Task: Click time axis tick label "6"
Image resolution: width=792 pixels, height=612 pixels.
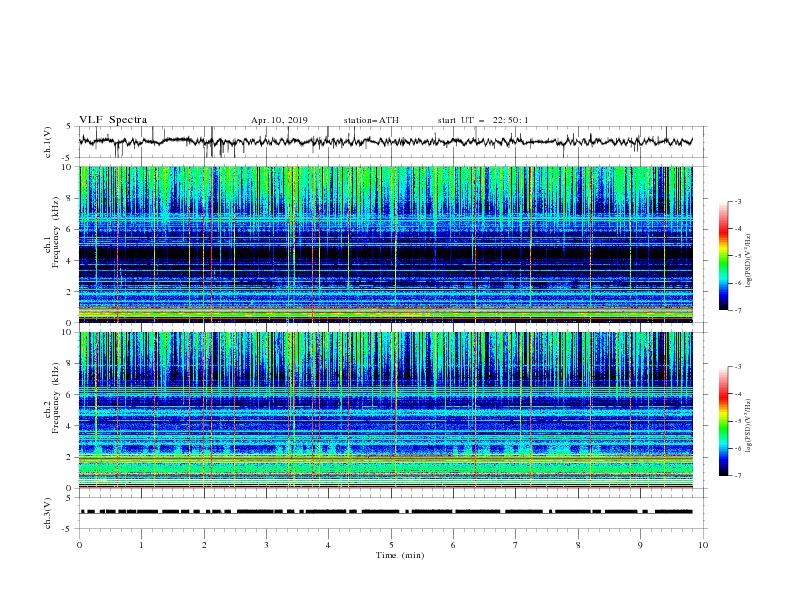Action: (453, 545)
